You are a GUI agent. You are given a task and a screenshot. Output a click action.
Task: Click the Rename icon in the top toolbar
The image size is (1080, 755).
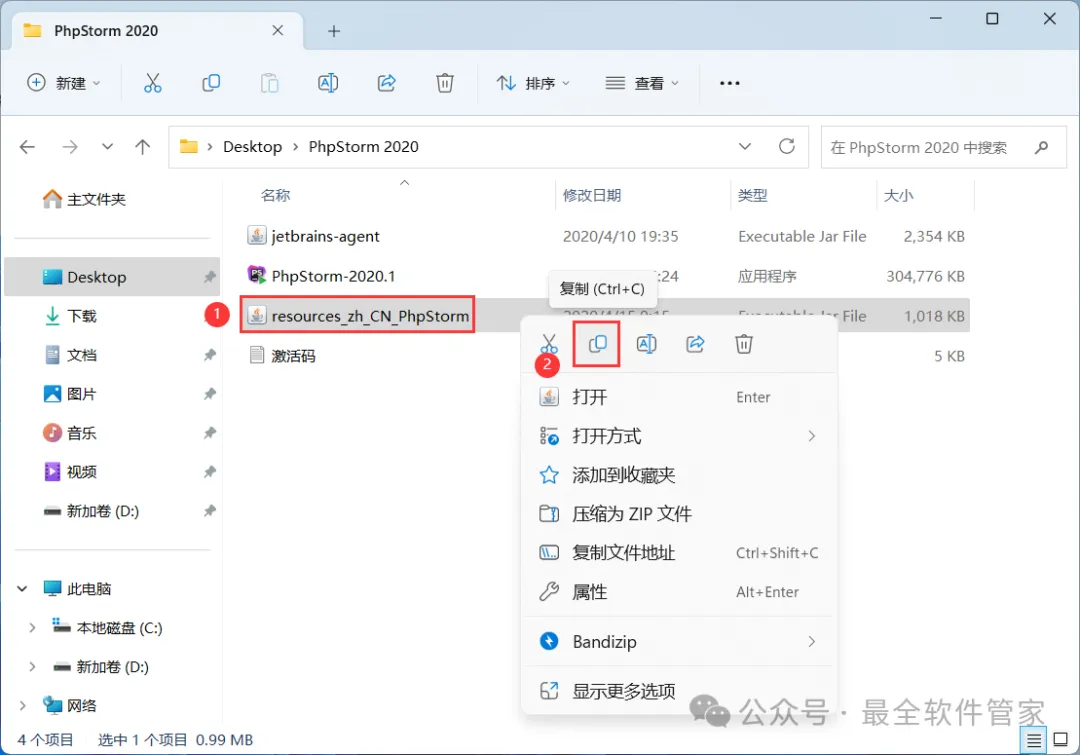[x=328, y=83]
